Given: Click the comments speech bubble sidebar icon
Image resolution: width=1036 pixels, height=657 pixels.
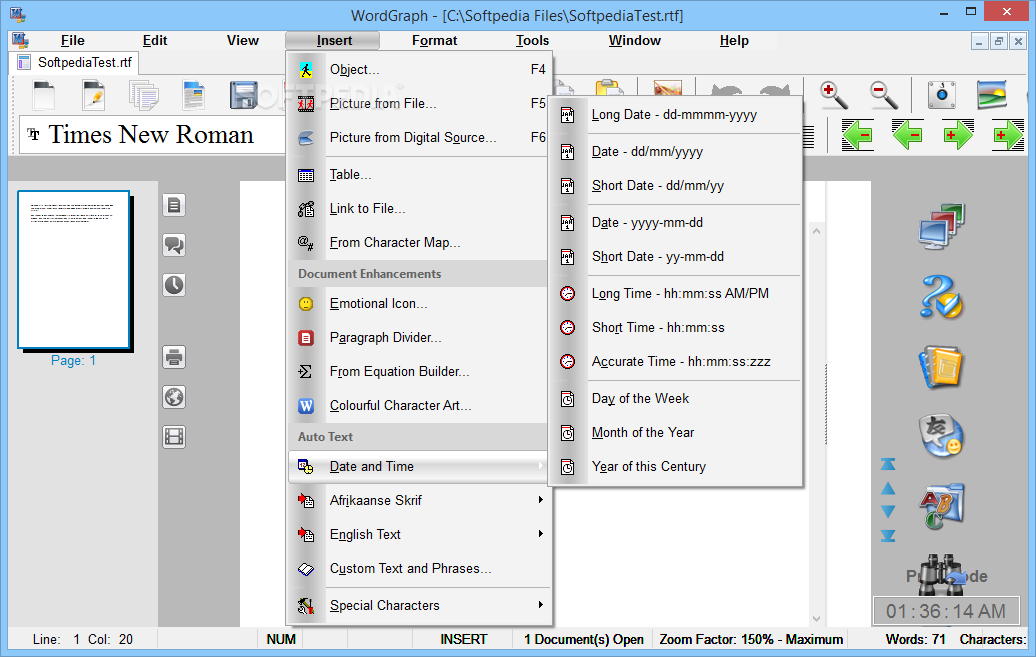Looking at the screenshot, I should pyautogui.click(x=174, y=245).
